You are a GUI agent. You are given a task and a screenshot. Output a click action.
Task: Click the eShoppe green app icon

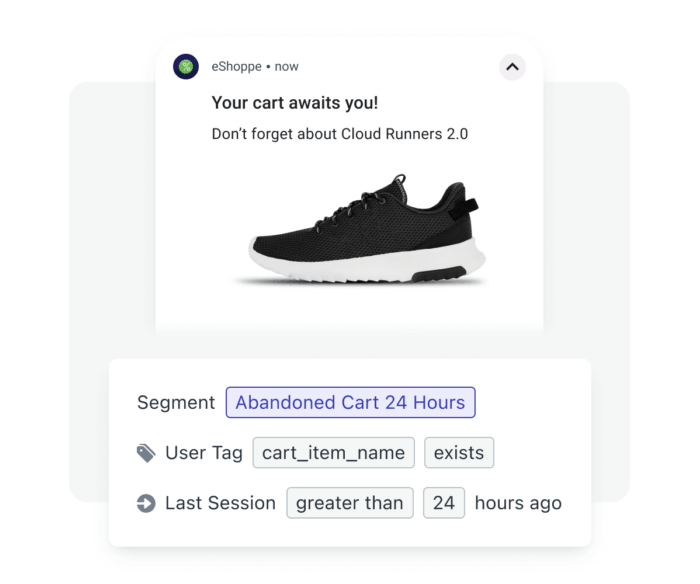186,67
